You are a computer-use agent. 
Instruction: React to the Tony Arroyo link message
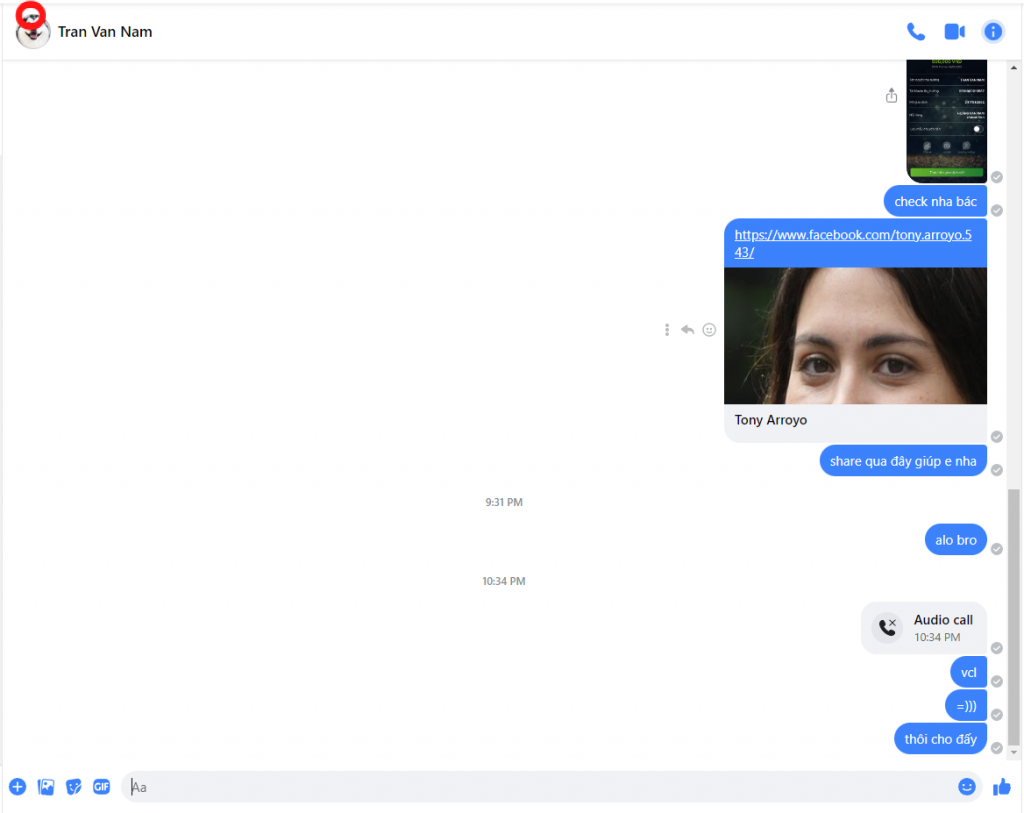pyautogui.click(x=709, y=329)
